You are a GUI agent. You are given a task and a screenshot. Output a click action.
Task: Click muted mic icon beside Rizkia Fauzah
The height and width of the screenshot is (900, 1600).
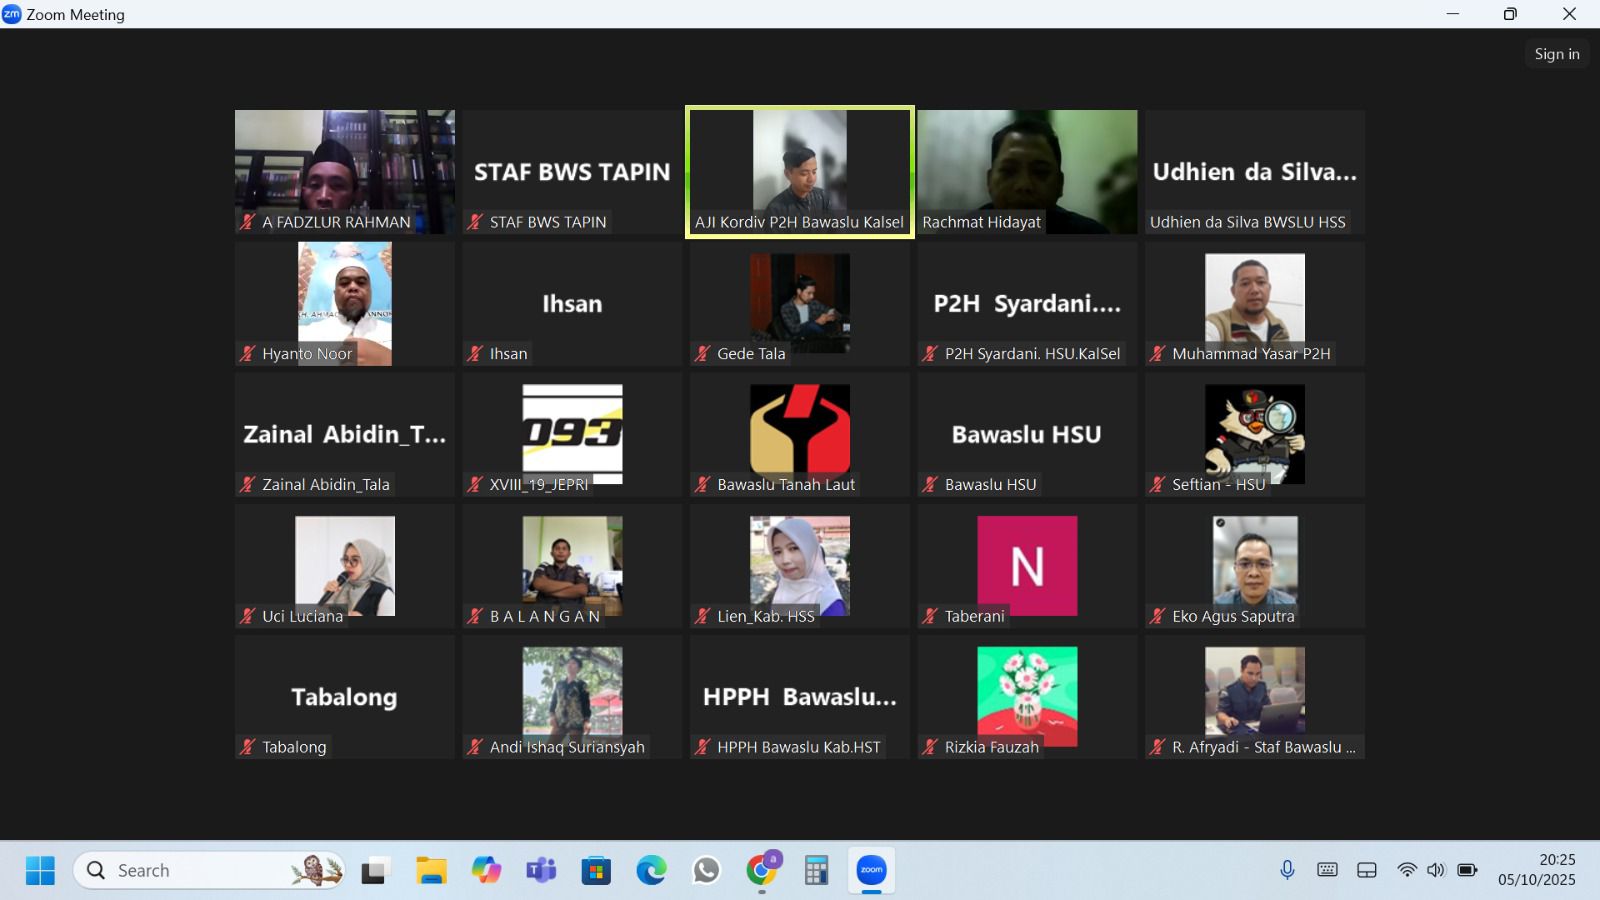(930, 747)
